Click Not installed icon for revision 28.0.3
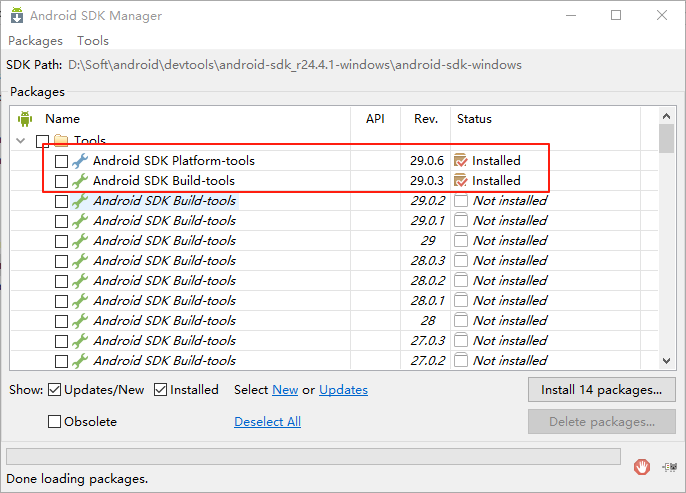 [x=461, y=261]
